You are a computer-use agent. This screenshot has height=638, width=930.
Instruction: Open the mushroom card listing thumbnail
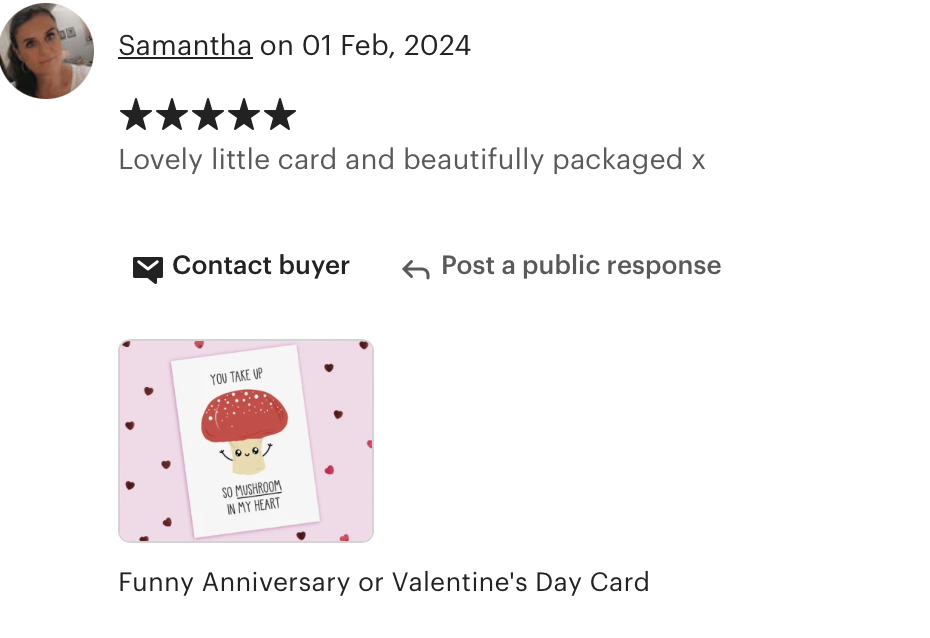pyautogui.click(x=246, y=441)
